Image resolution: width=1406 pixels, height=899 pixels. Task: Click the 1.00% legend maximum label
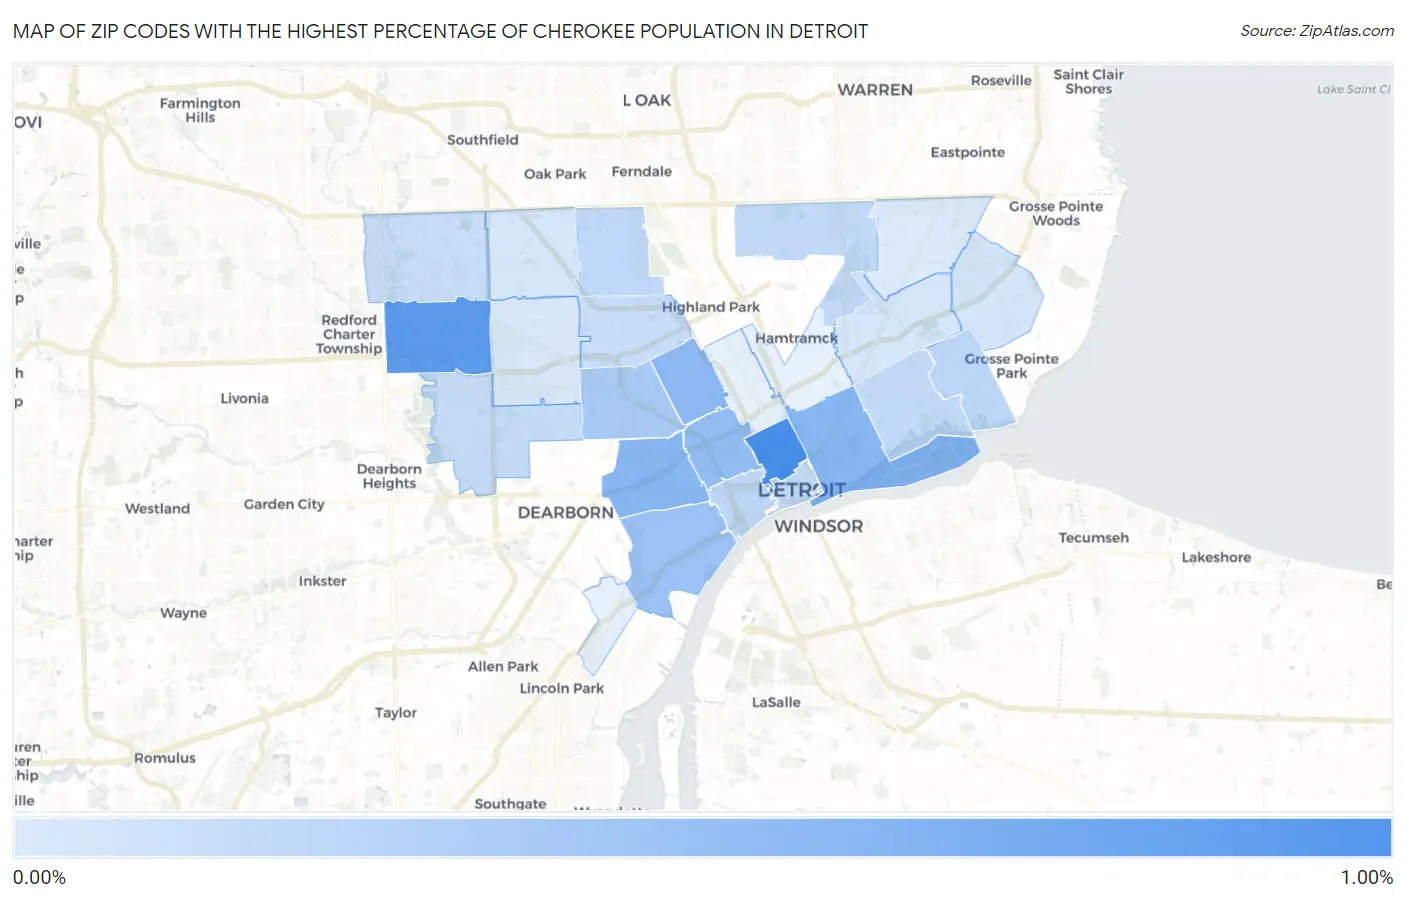[1366, 878]
